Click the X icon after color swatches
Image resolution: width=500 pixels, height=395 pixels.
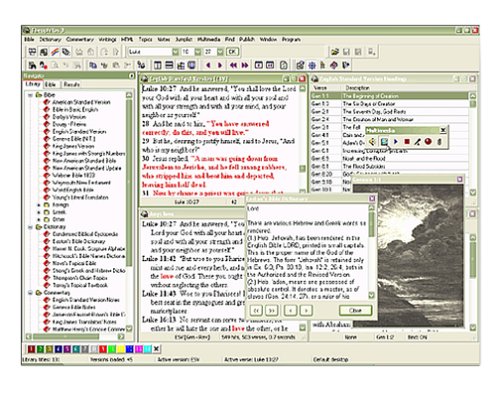(156, 349)
